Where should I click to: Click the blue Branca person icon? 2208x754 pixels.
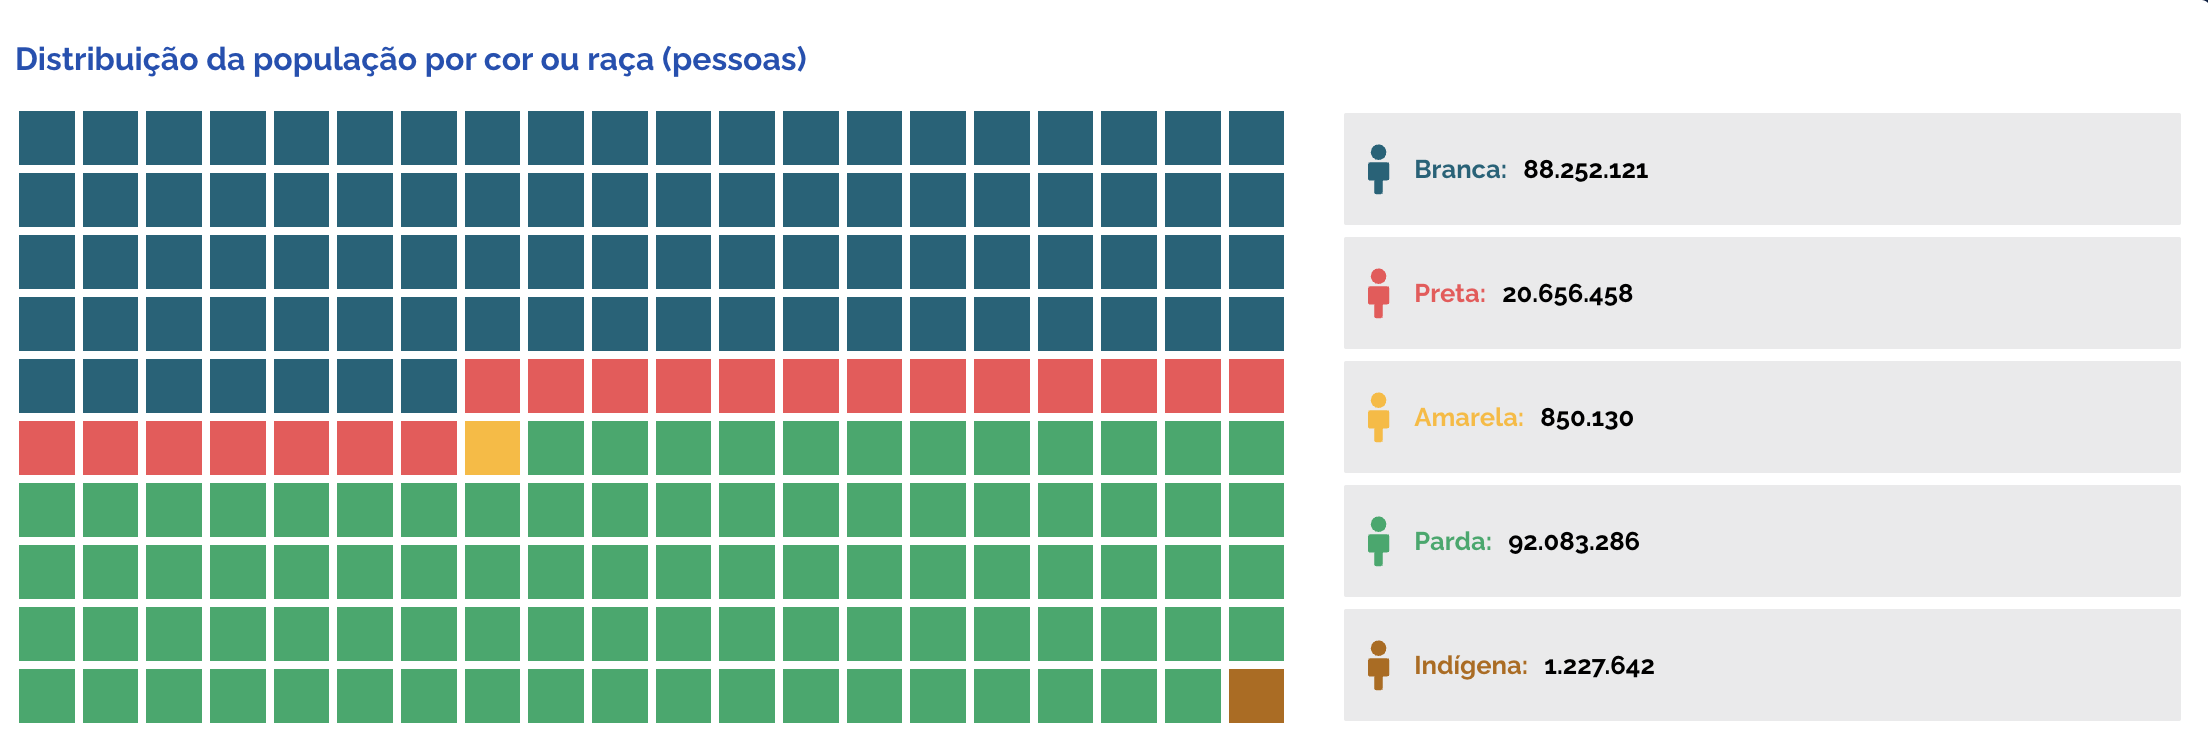tap(1378, 169)
